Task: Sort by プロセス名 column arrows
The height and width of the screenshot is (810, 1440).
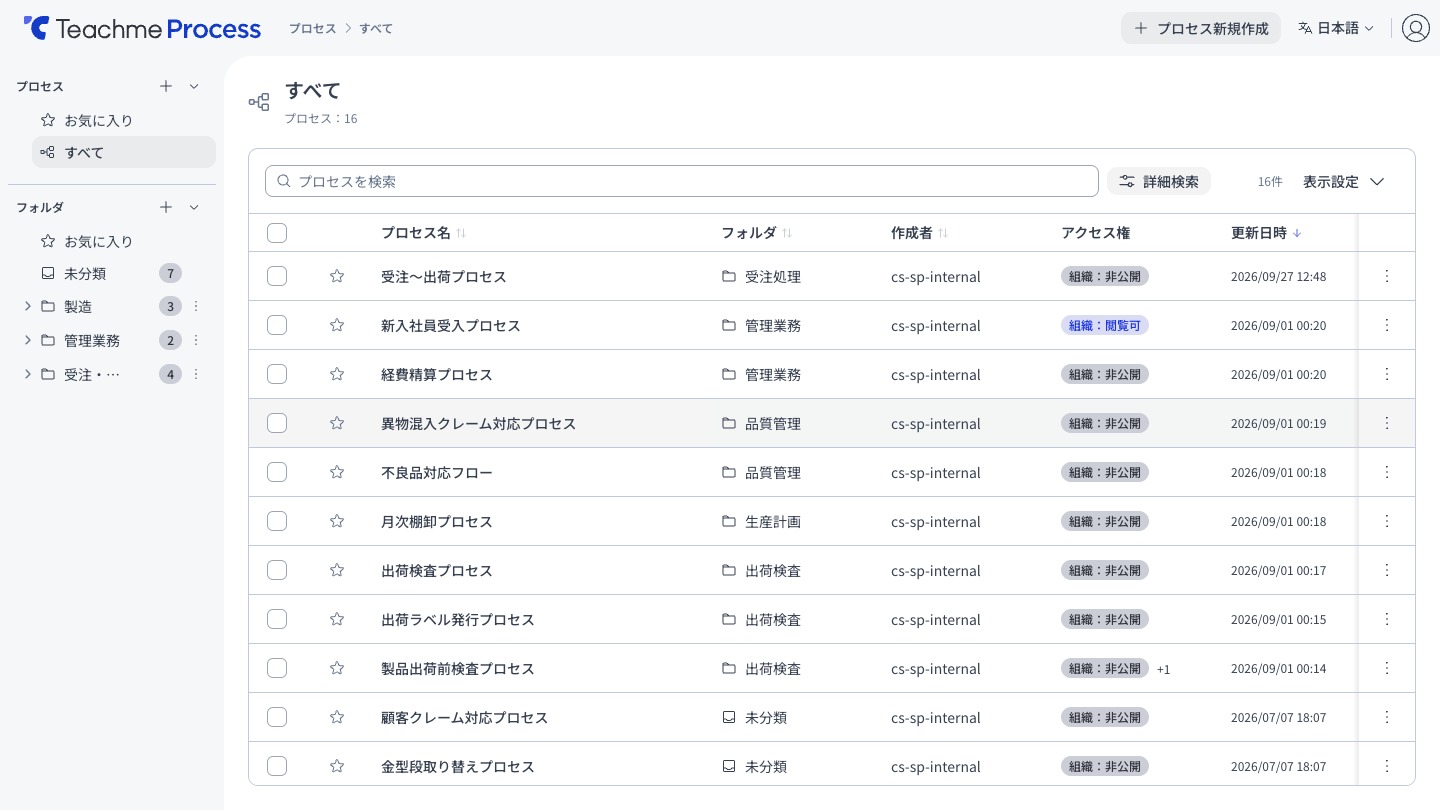Action: tap(461, 233)
